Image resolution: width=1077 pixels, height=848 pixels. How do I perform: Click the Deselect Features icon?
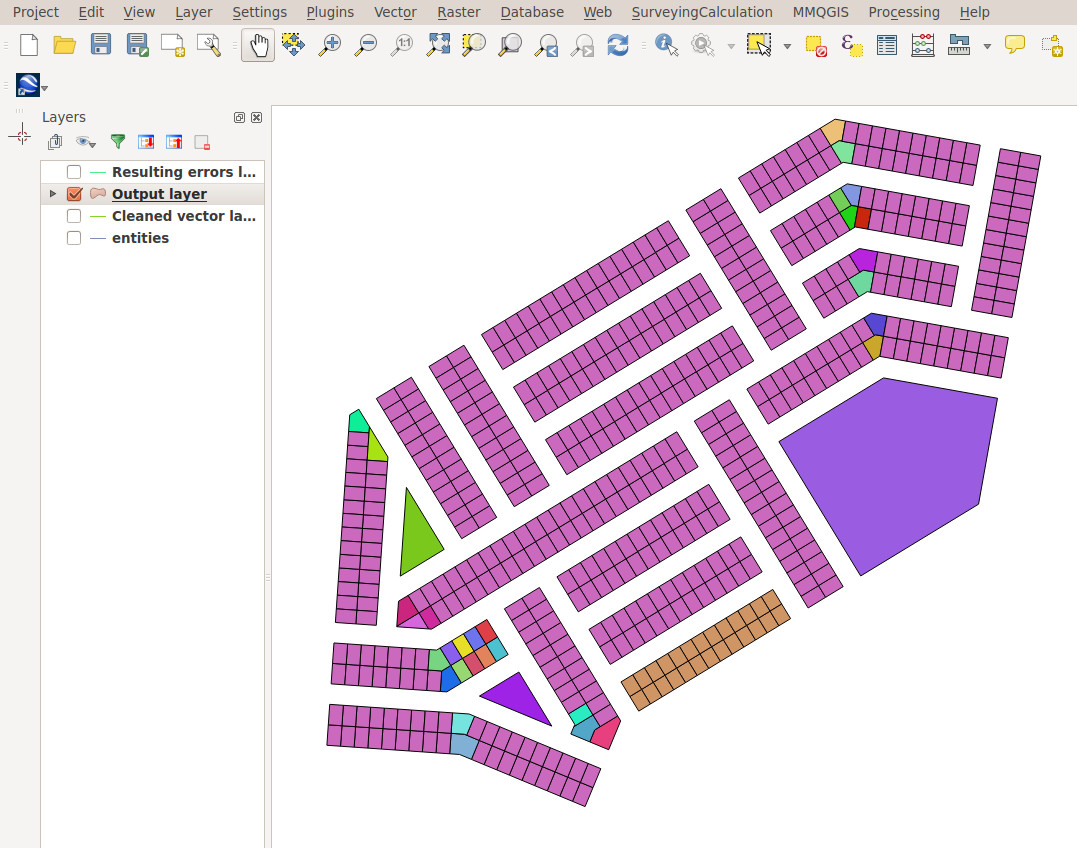pos(816,45)
